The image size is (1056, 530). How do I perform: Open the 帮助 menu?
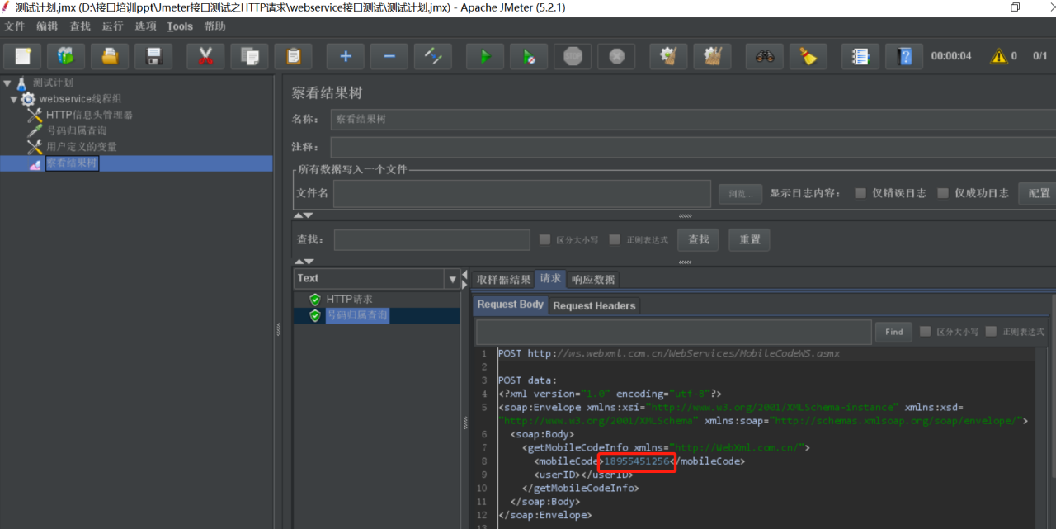215,26
